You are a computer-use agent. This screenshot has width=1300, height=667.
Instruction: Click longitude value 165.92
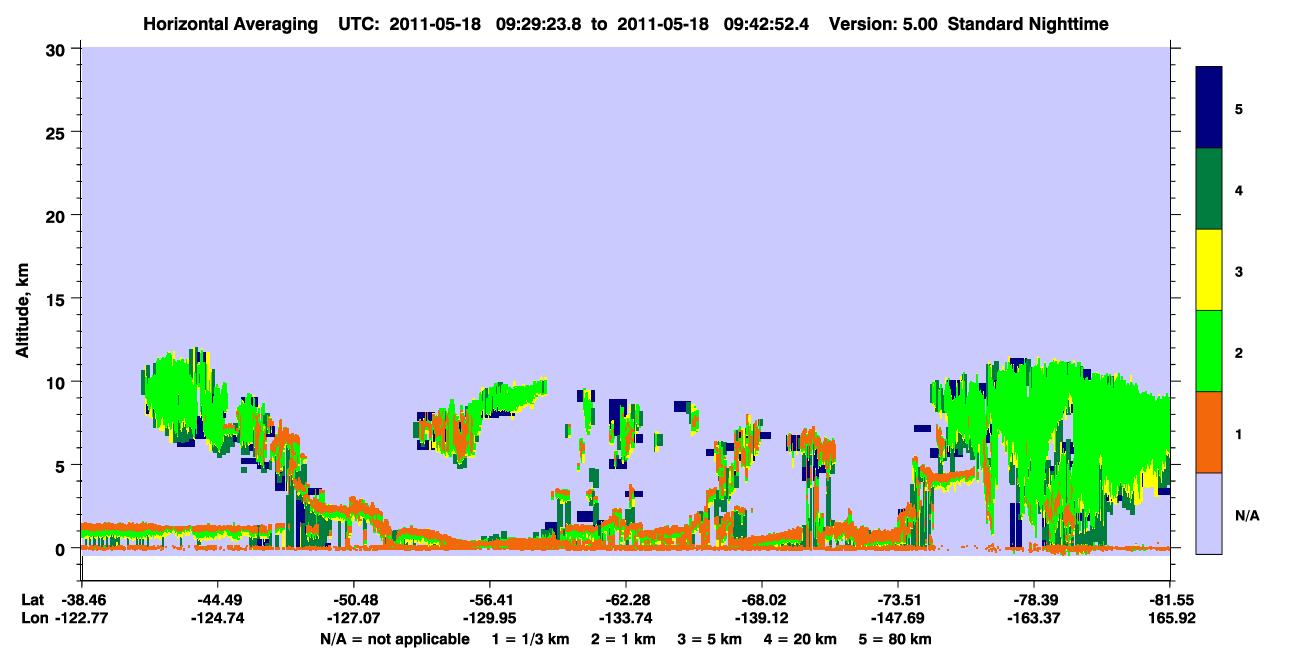[x=1170, y=618]
